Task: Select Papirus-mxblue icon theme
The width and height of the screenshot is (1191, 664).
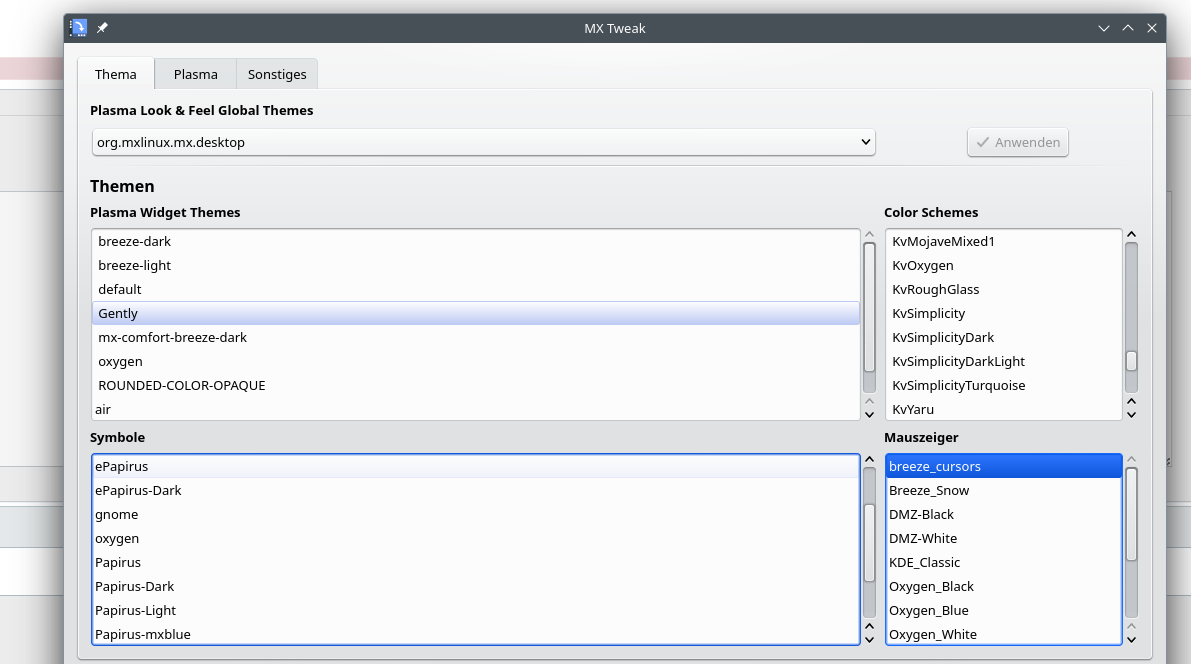Action: click(475, 634)
